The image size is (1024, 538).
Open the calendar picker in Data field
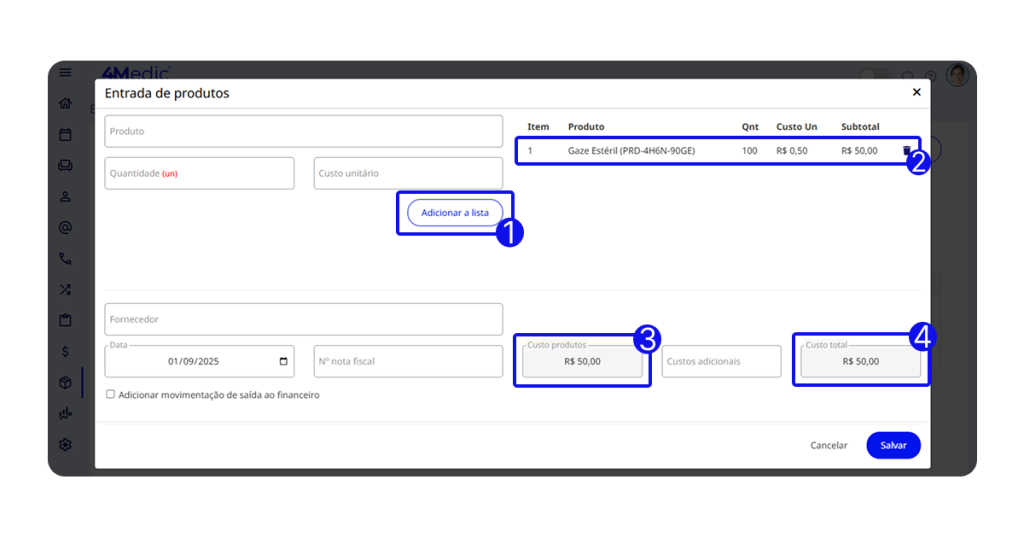(x=284, y=361)
